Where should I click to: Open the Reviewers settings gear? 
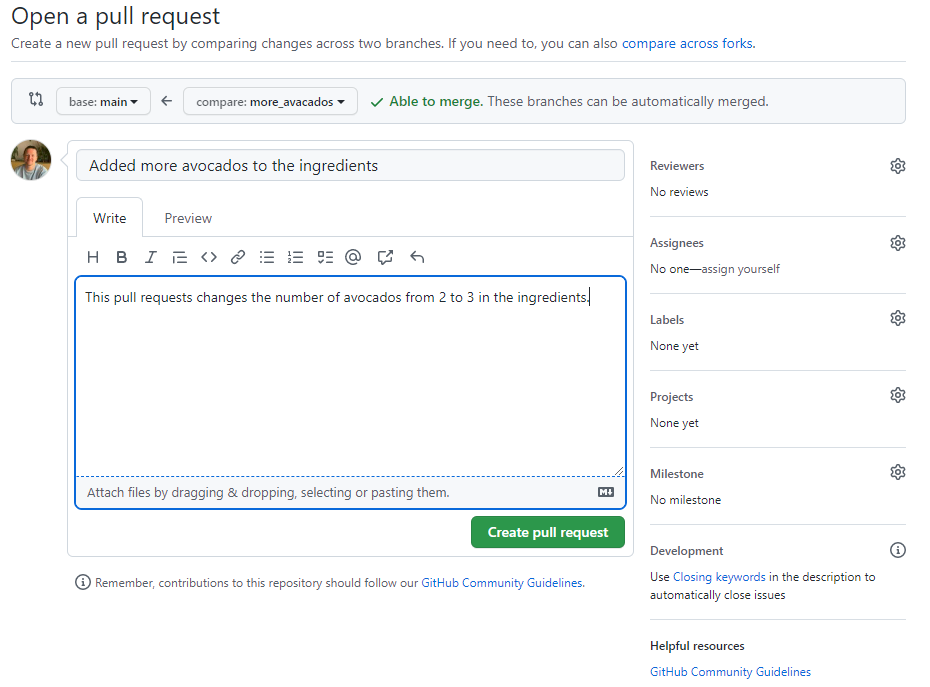(x=897, y=165)
